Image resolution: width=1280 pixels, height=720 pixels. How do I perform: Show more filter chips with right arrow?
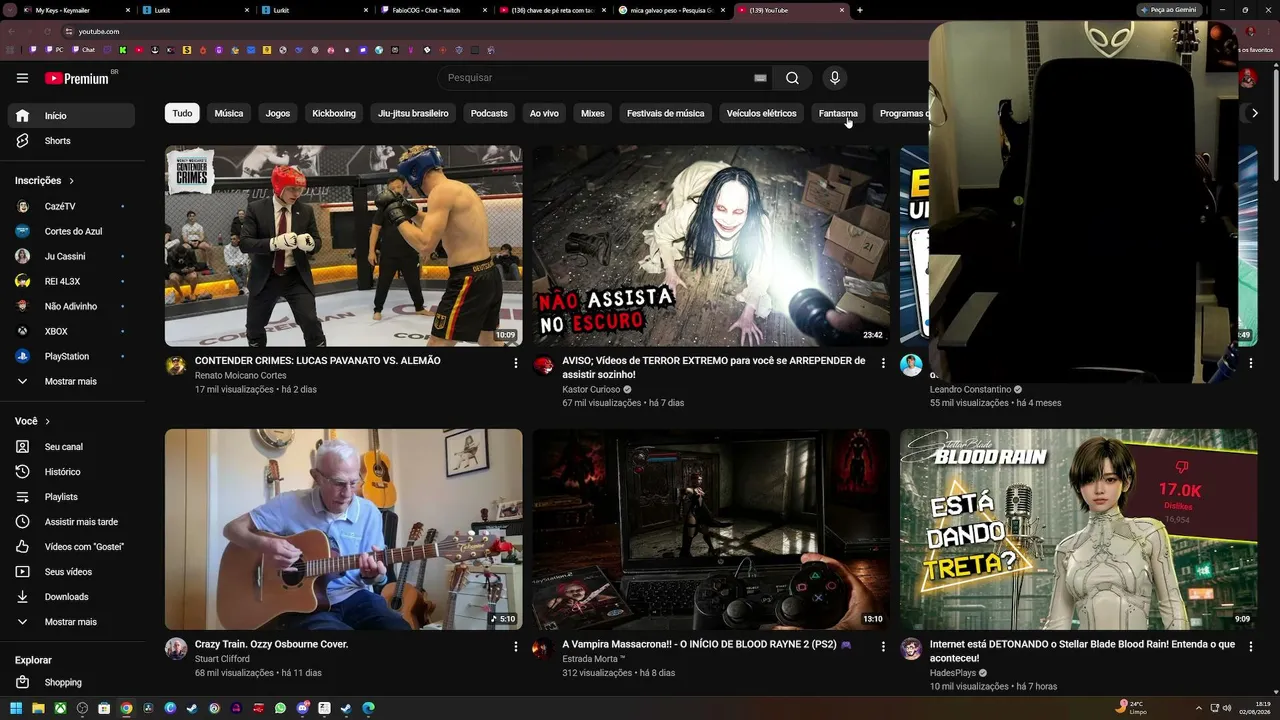click(x=1255, y=113)
